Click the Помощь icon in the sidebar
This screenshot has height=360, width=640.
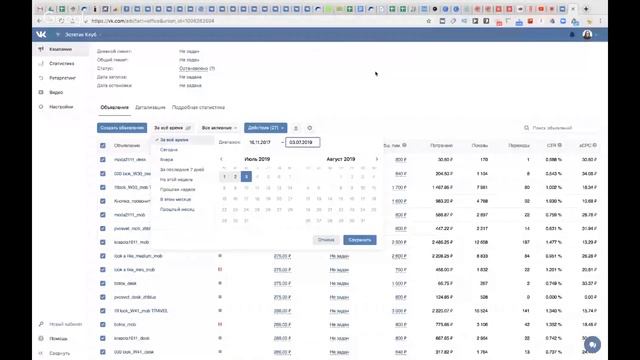pos(41,339)
